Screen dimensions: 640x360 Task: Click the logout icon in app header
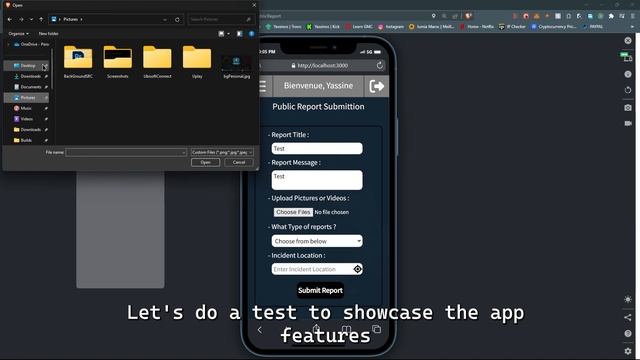coord(376,86)
